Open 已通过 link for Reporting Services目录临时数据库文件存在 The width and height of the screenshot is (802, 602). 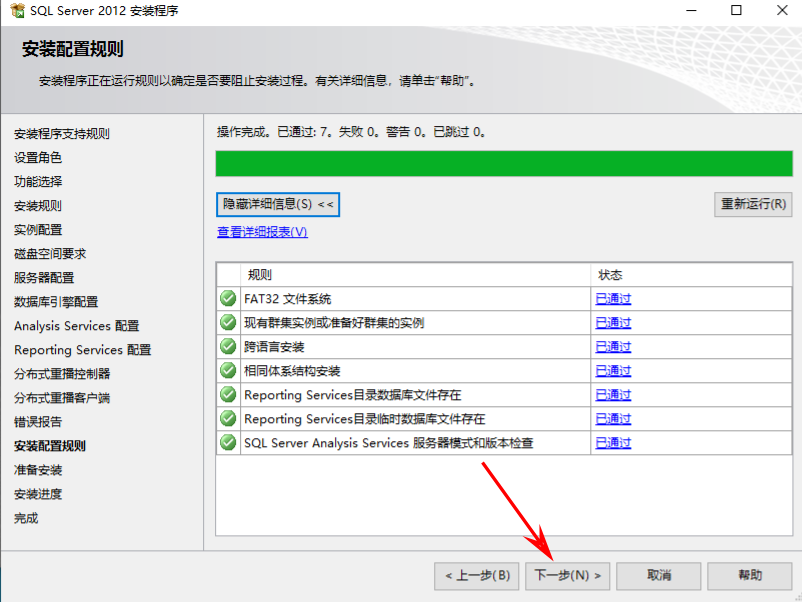tap(613, 419)
